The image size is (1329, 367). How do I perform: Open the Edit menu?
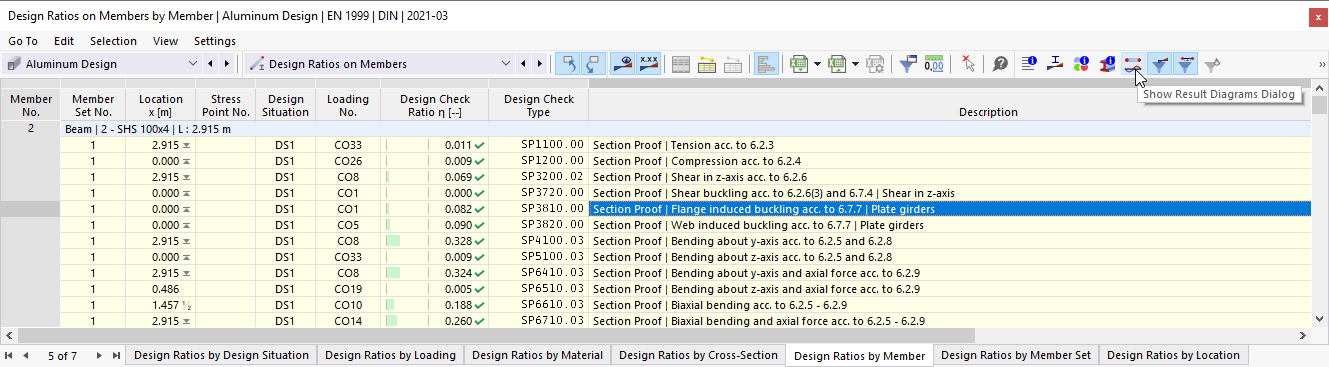tap(64, 41)
